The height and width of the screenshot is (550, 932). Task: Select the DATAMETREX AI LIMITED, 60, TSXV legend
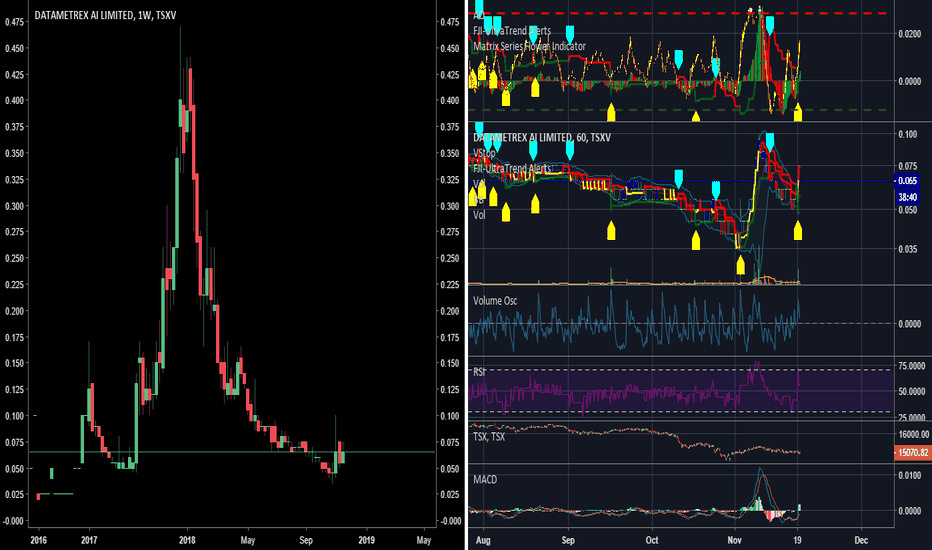pyautogui.click(x=541, y=137)
